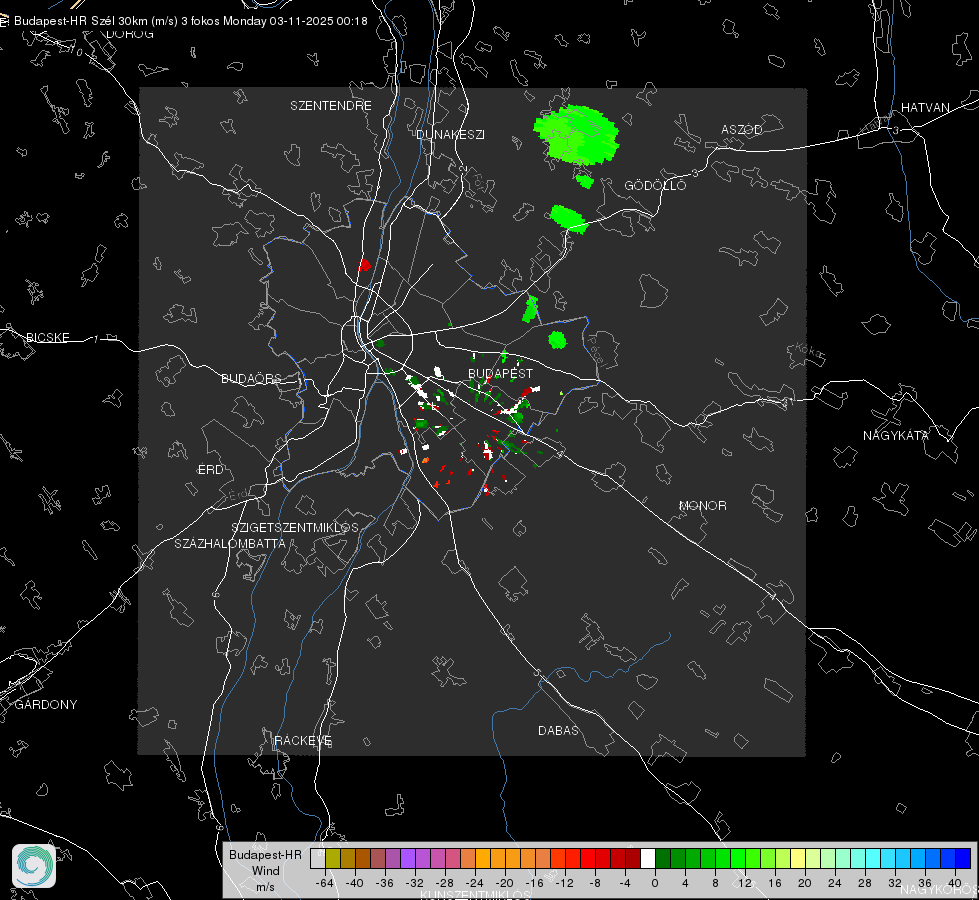Click the white zero-velocity swatch in the legend
979x900 pixels.
click(648, 859)
